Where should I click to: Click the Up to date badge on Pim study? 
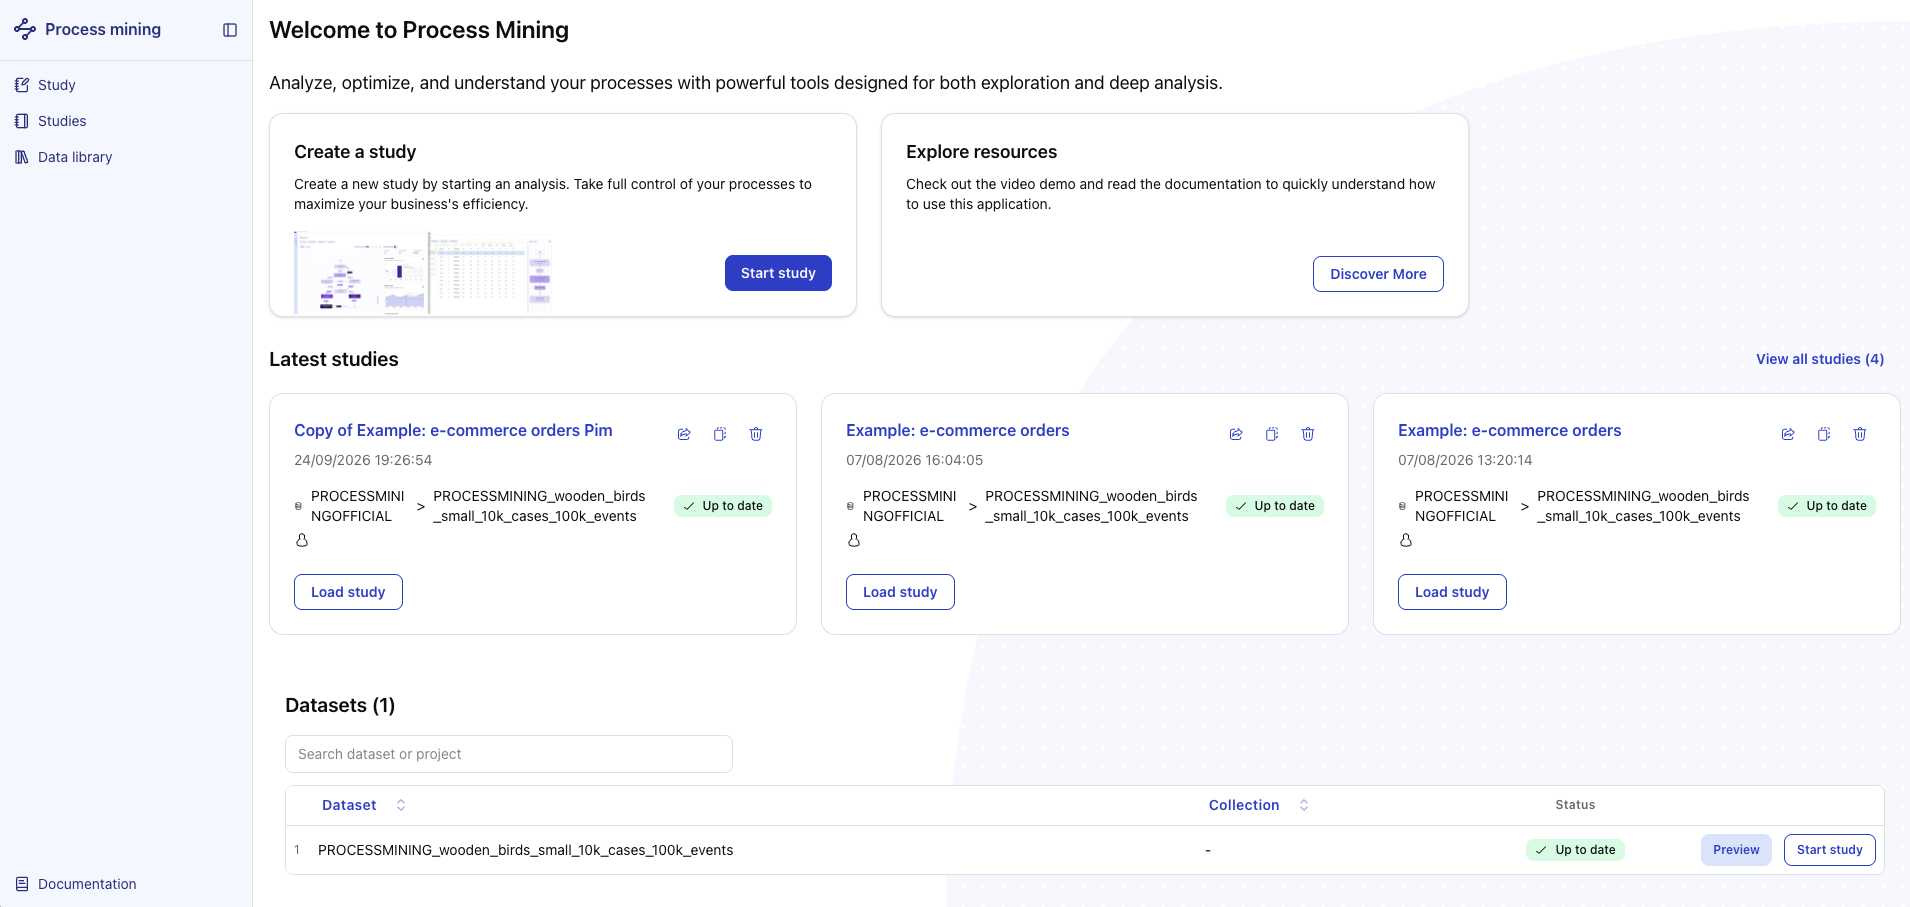click(x=723, y=506)
